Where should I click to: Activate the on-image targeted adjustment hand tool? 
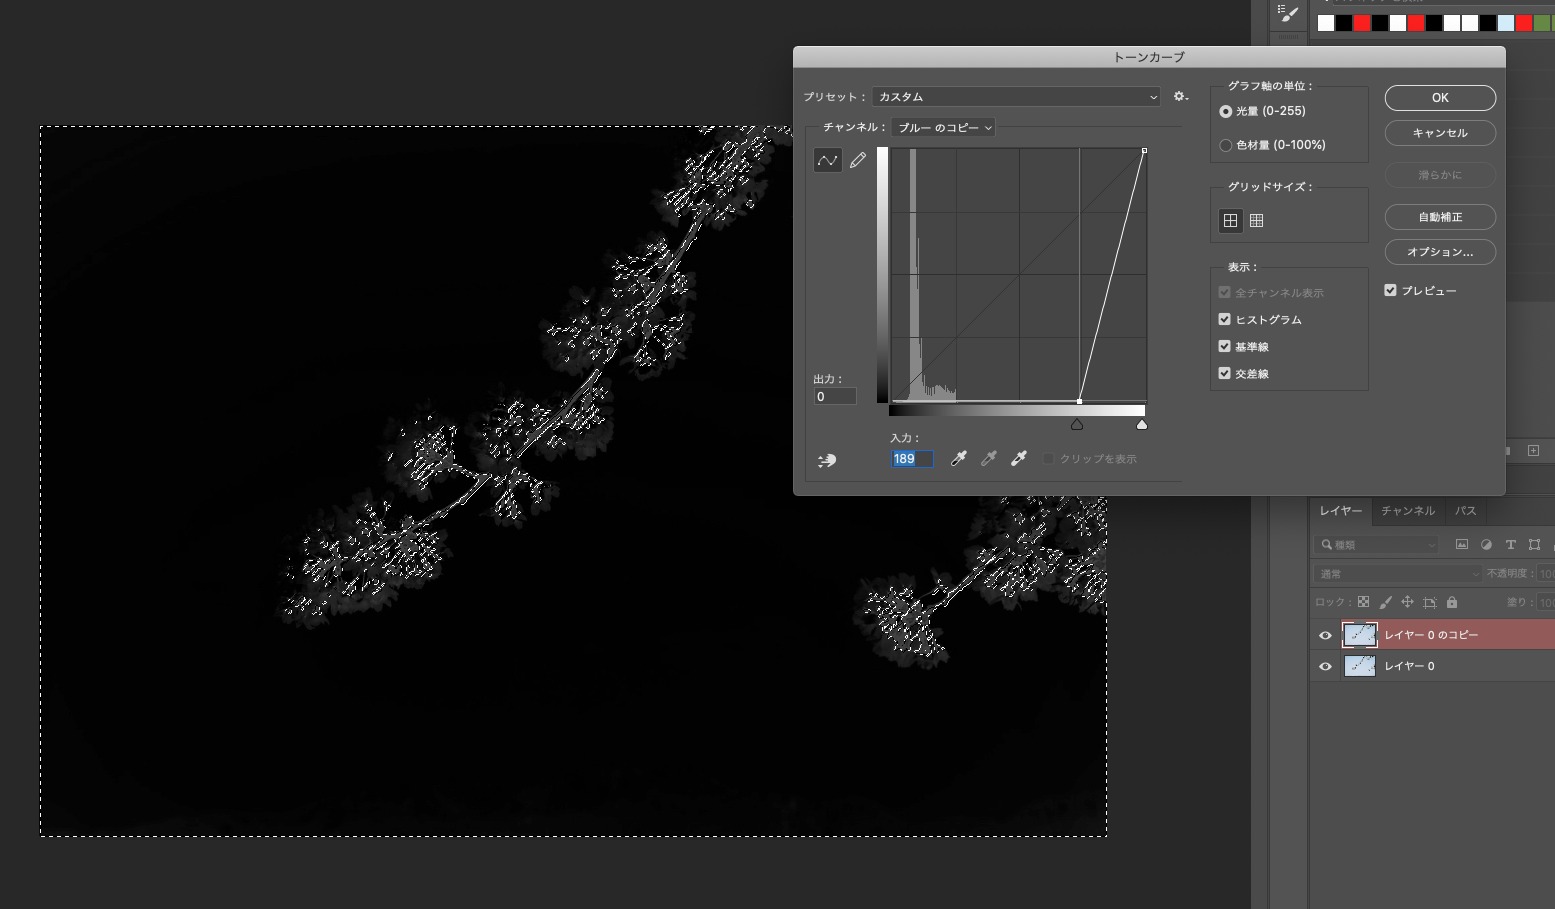tap(827, 460)
